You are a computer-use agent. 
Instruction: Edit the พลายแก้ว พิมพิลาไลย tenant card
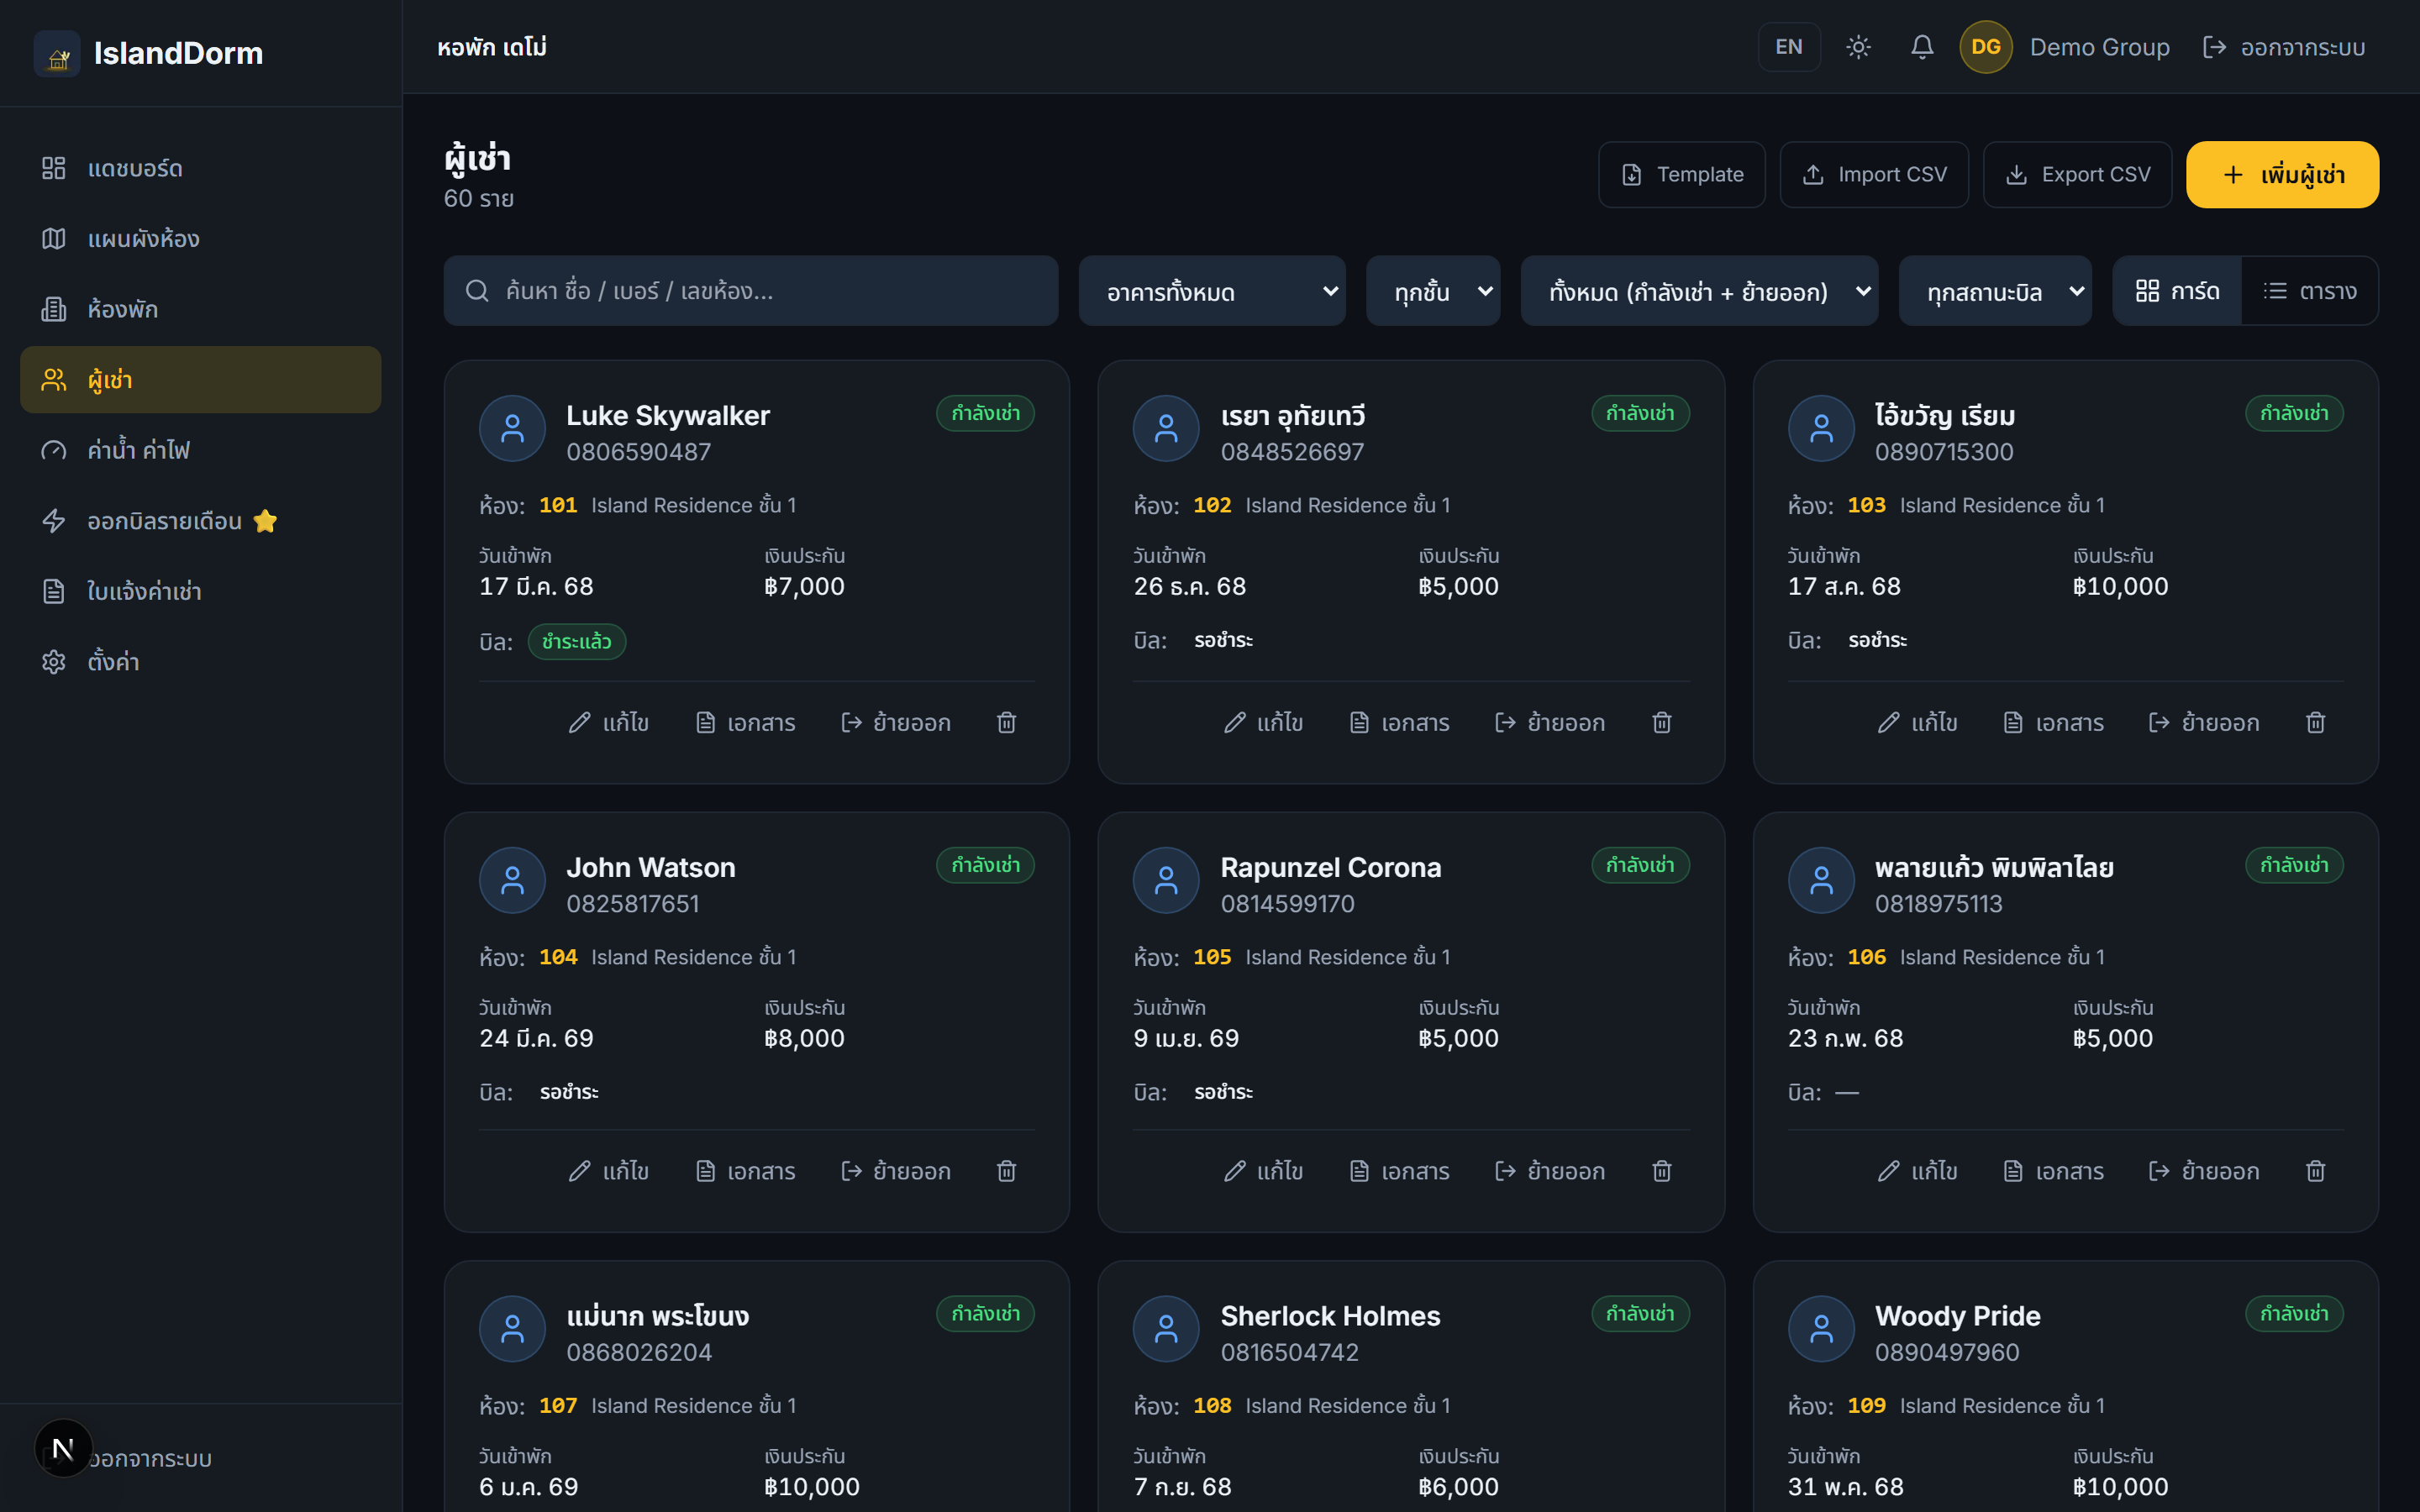click(1917, 1171)
